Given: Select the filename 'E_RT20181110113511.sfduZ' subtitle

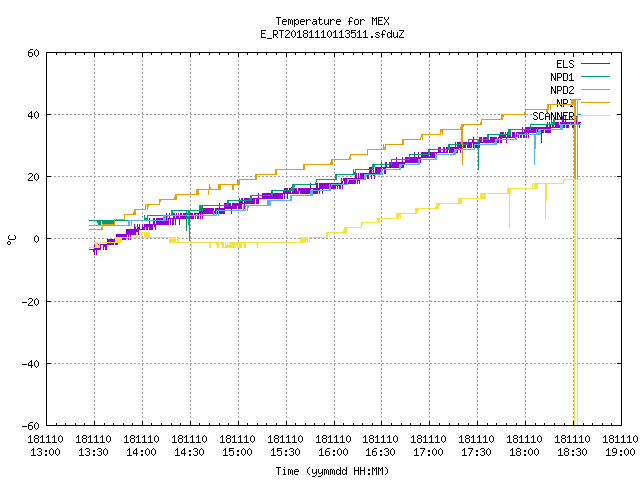Looking at the screenshot, I should 332,34.
